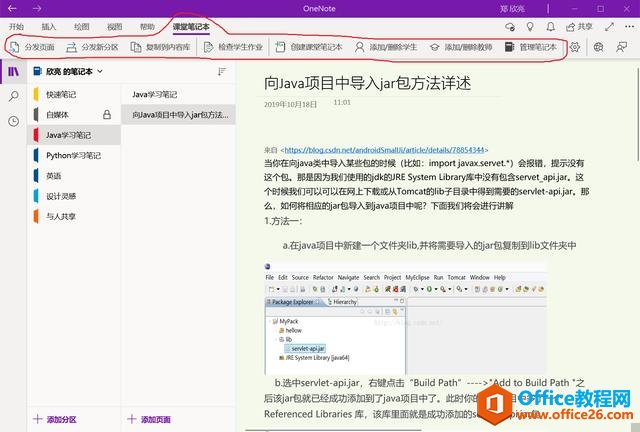Click the 添加/删除教师 graduation cap icon
Viewport: 640px width, 432px height.
pyautogui.click(x=435, y=47)
